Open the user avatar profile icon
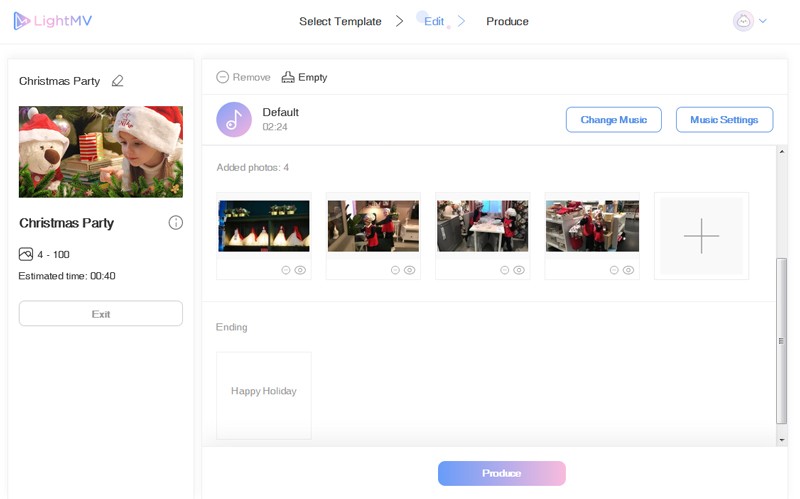Image resolution: width=800 pixels, height=499 pixels. pos(743,21)
